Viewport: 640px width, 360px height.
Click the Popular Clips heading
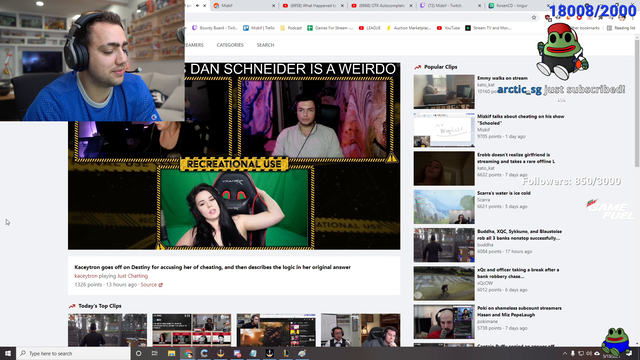(x=440, y=67)
